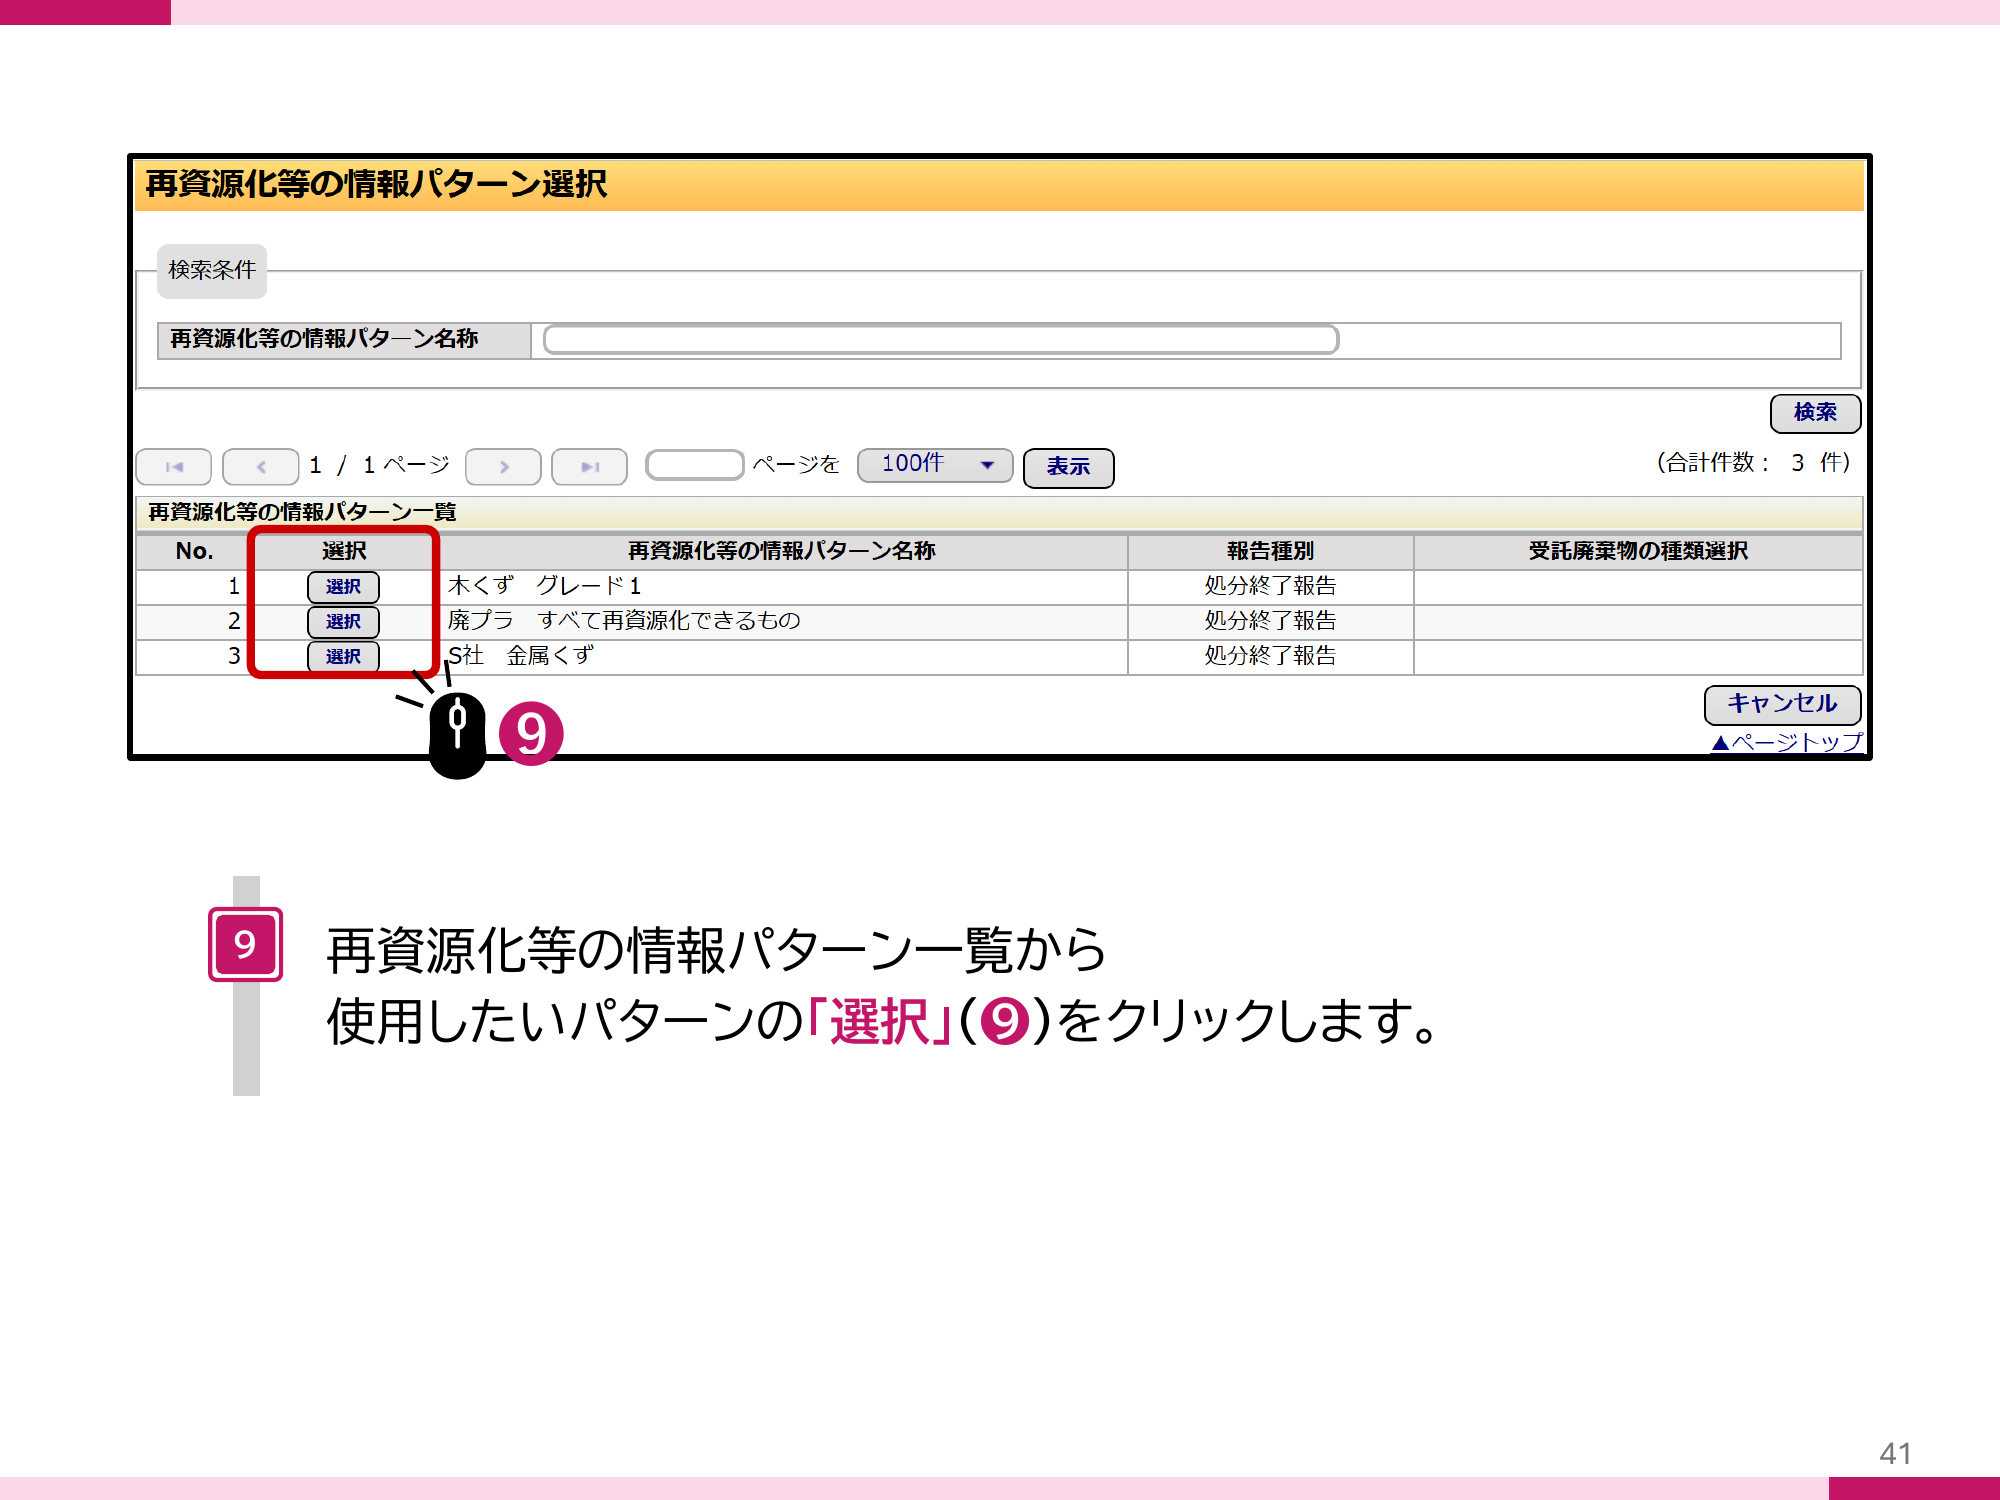Focus the 再資源化等の情報パターン名称 search field
This screenshot has width=2000, height=1500.
[941, 340]
